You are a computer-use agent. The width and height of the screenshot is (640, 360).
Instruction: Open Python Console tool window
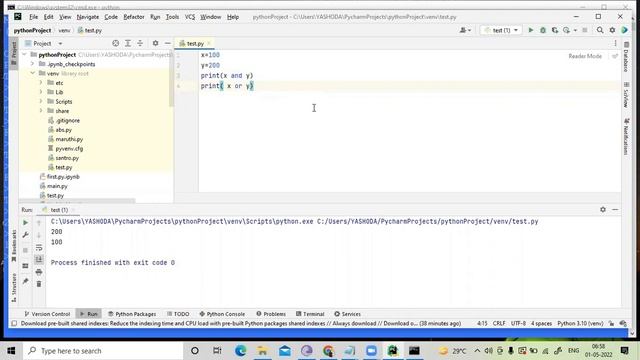[x=222, y=314]
